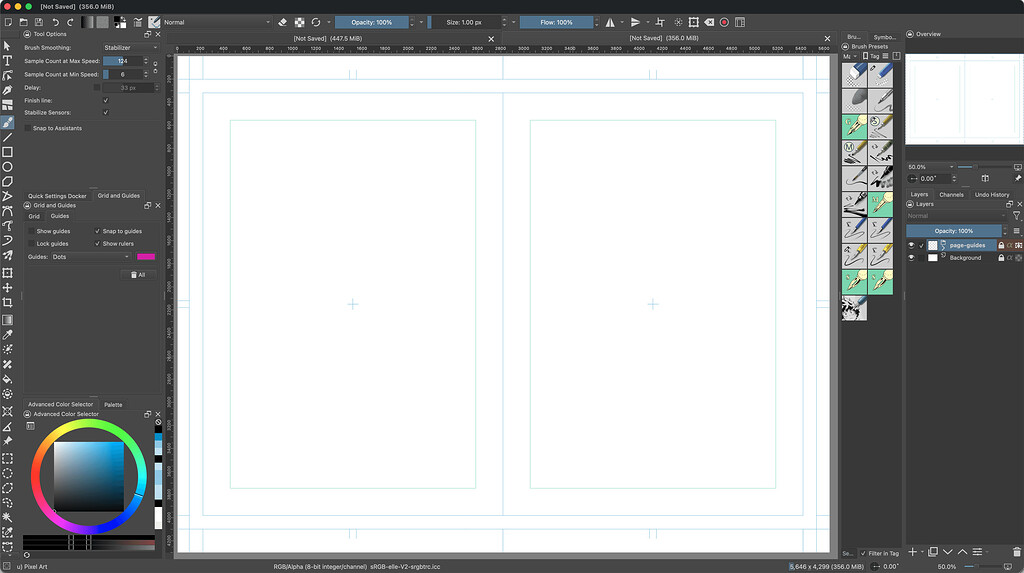
Task: Select the Move tool
Action: point(7,287)
